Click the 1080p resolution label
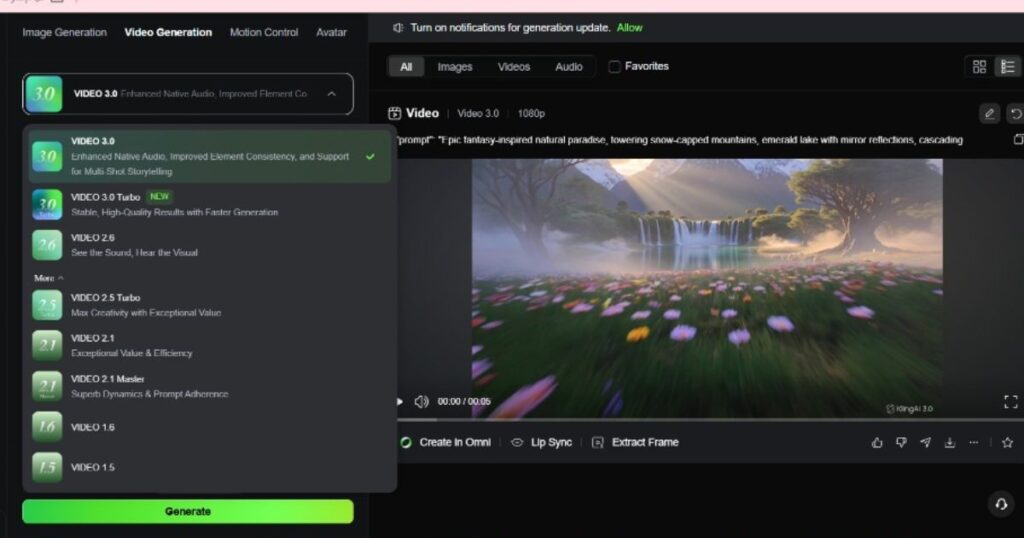This screenshot has width=1024, height=538. point(531,114)
